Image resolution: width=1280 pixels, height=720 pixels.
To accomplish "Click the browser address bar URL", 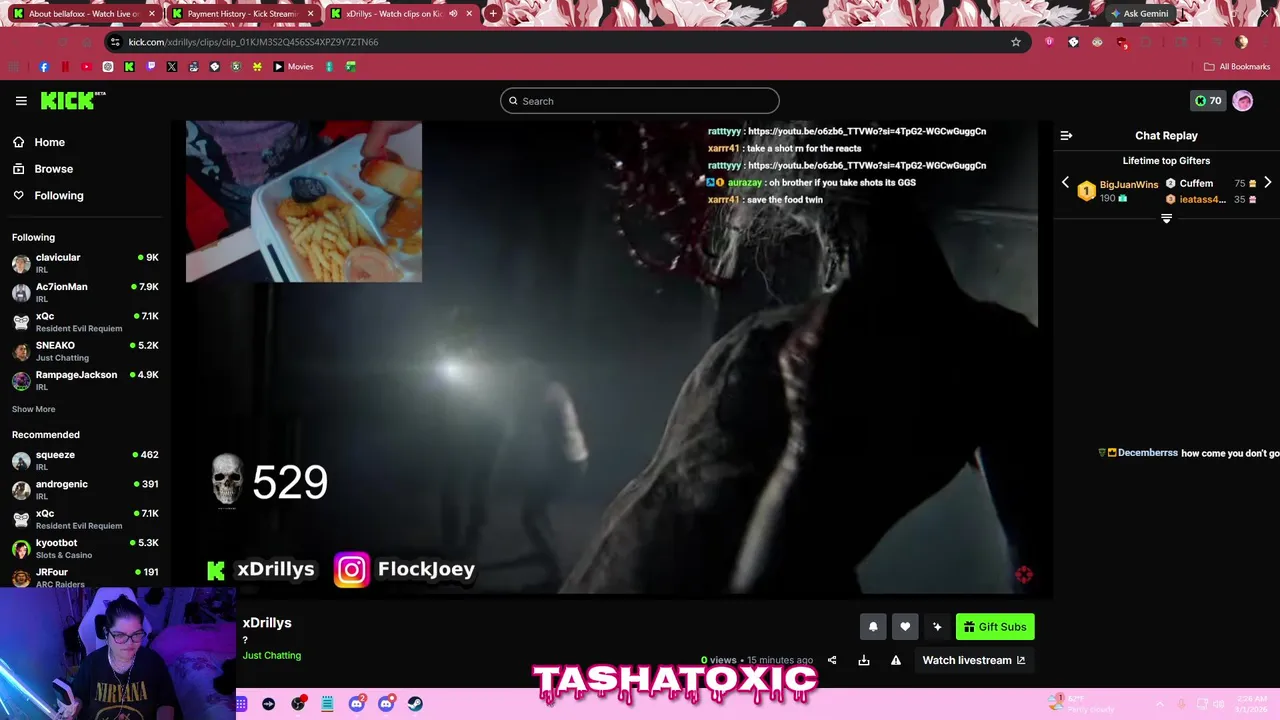I will [253, 42].
